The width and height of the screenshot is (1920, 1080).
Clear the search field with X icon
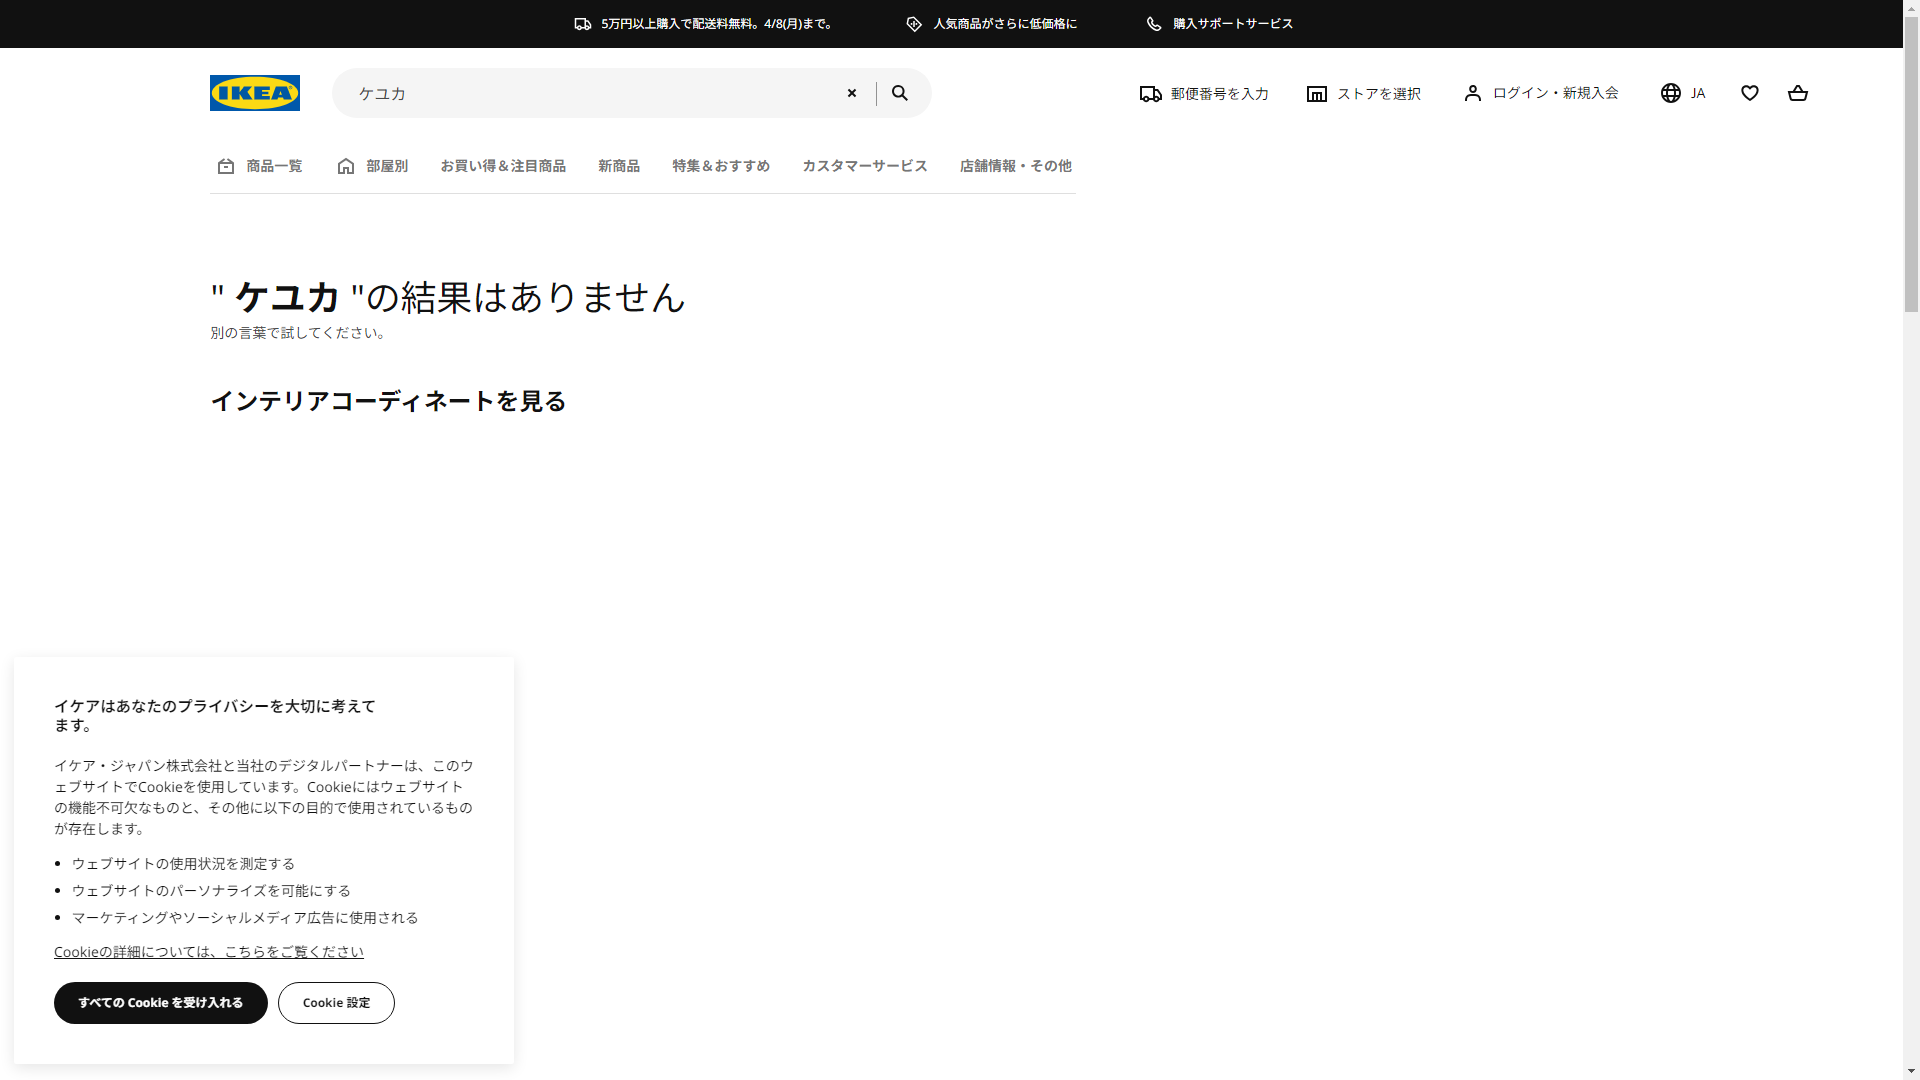click(852, 93)
